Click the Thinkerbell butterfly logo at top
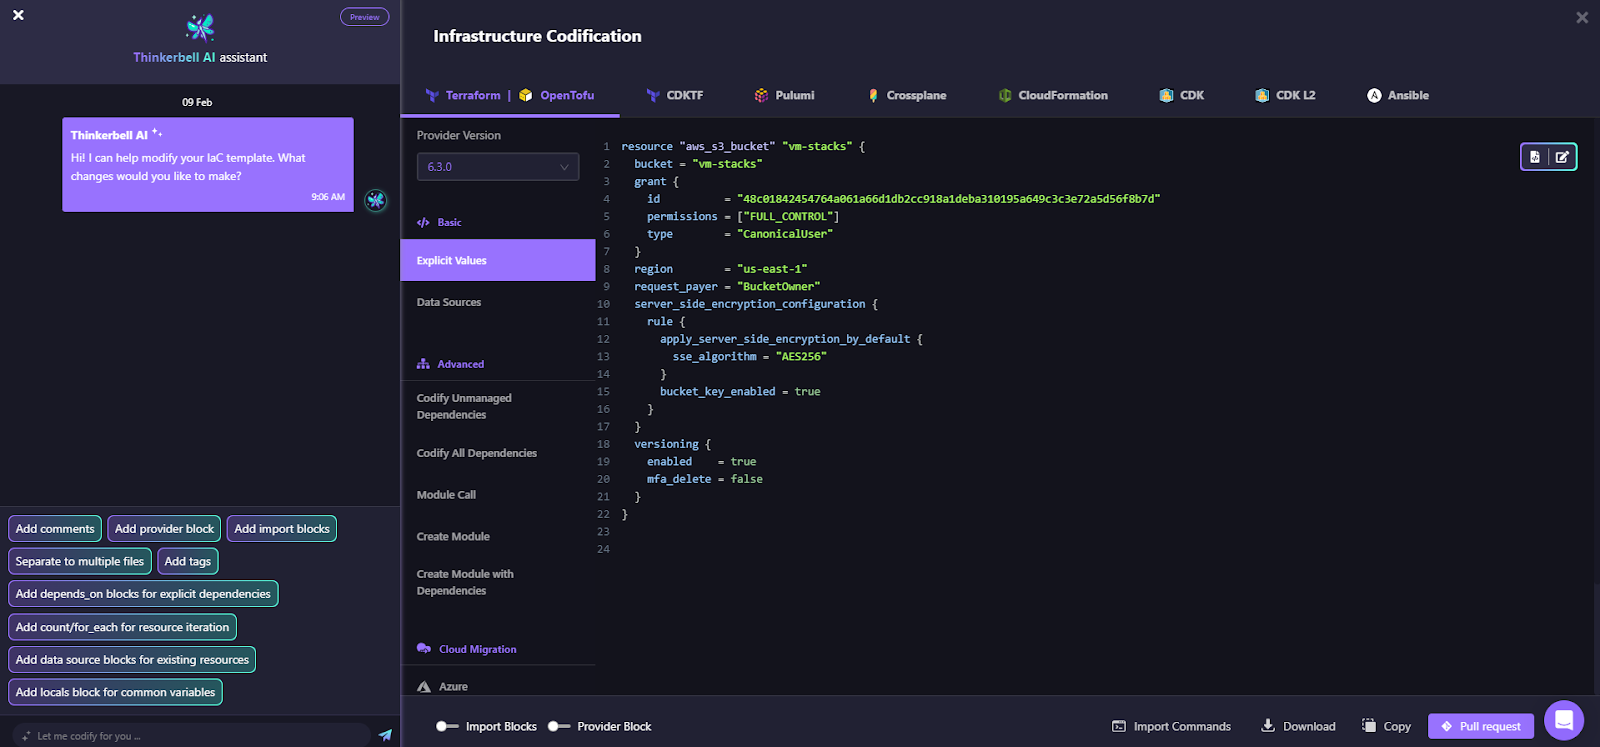 (x=200, y=27)
